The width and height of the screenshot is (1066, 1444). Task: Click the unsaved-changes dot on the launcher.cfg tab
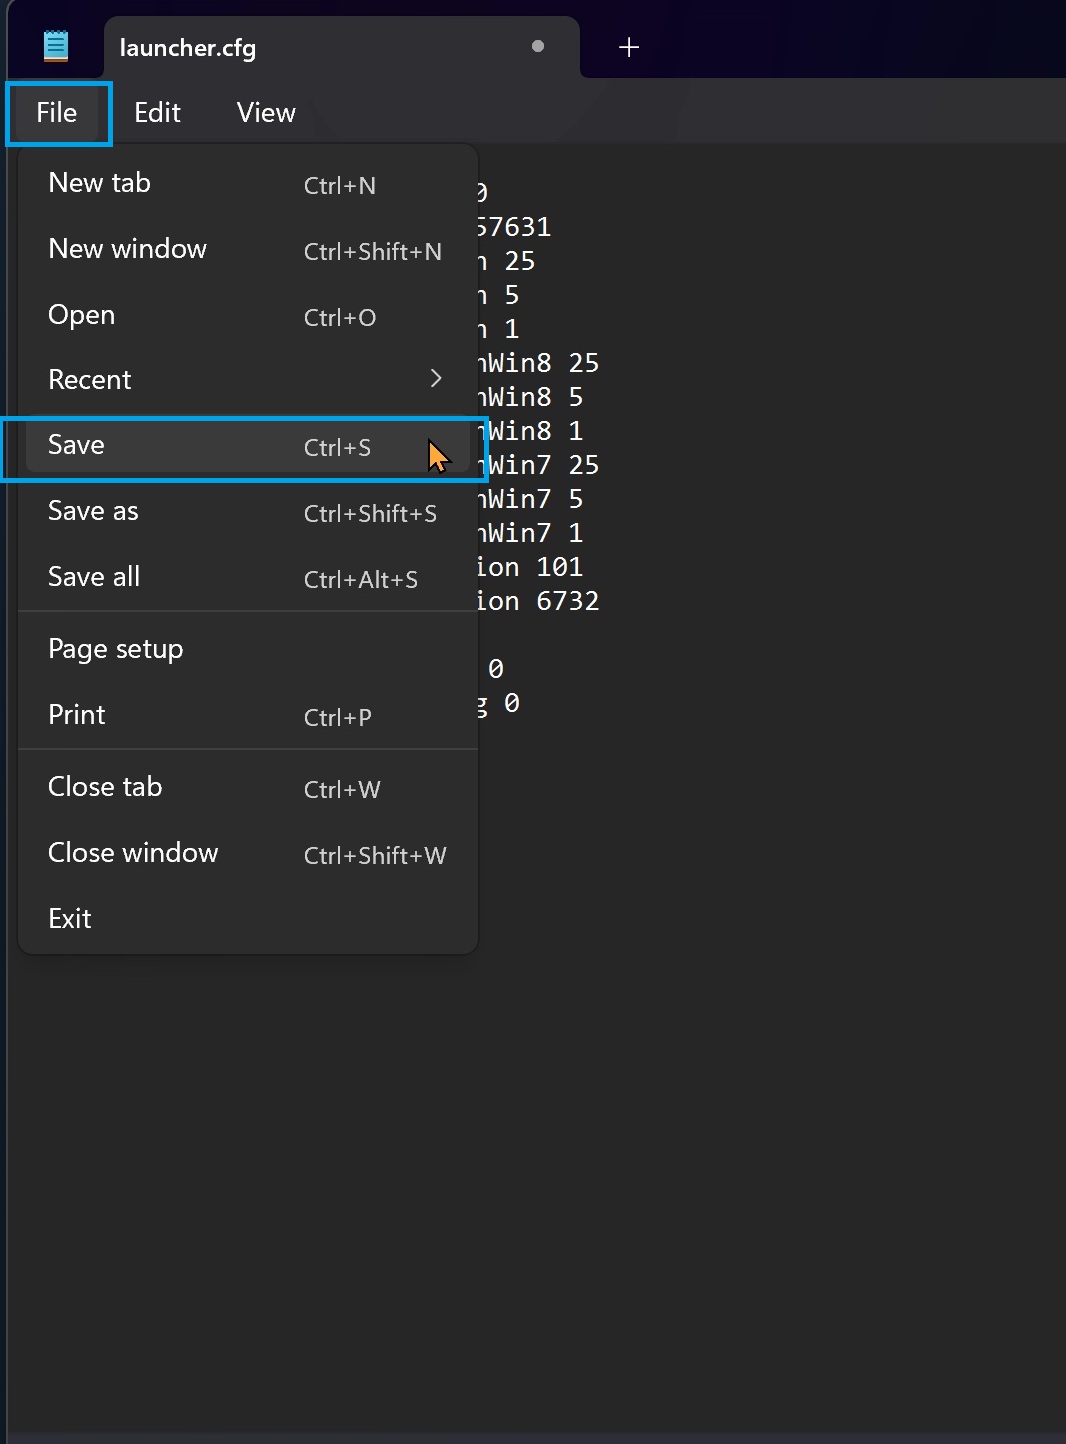pyautogui.click(x=538, y=46)
